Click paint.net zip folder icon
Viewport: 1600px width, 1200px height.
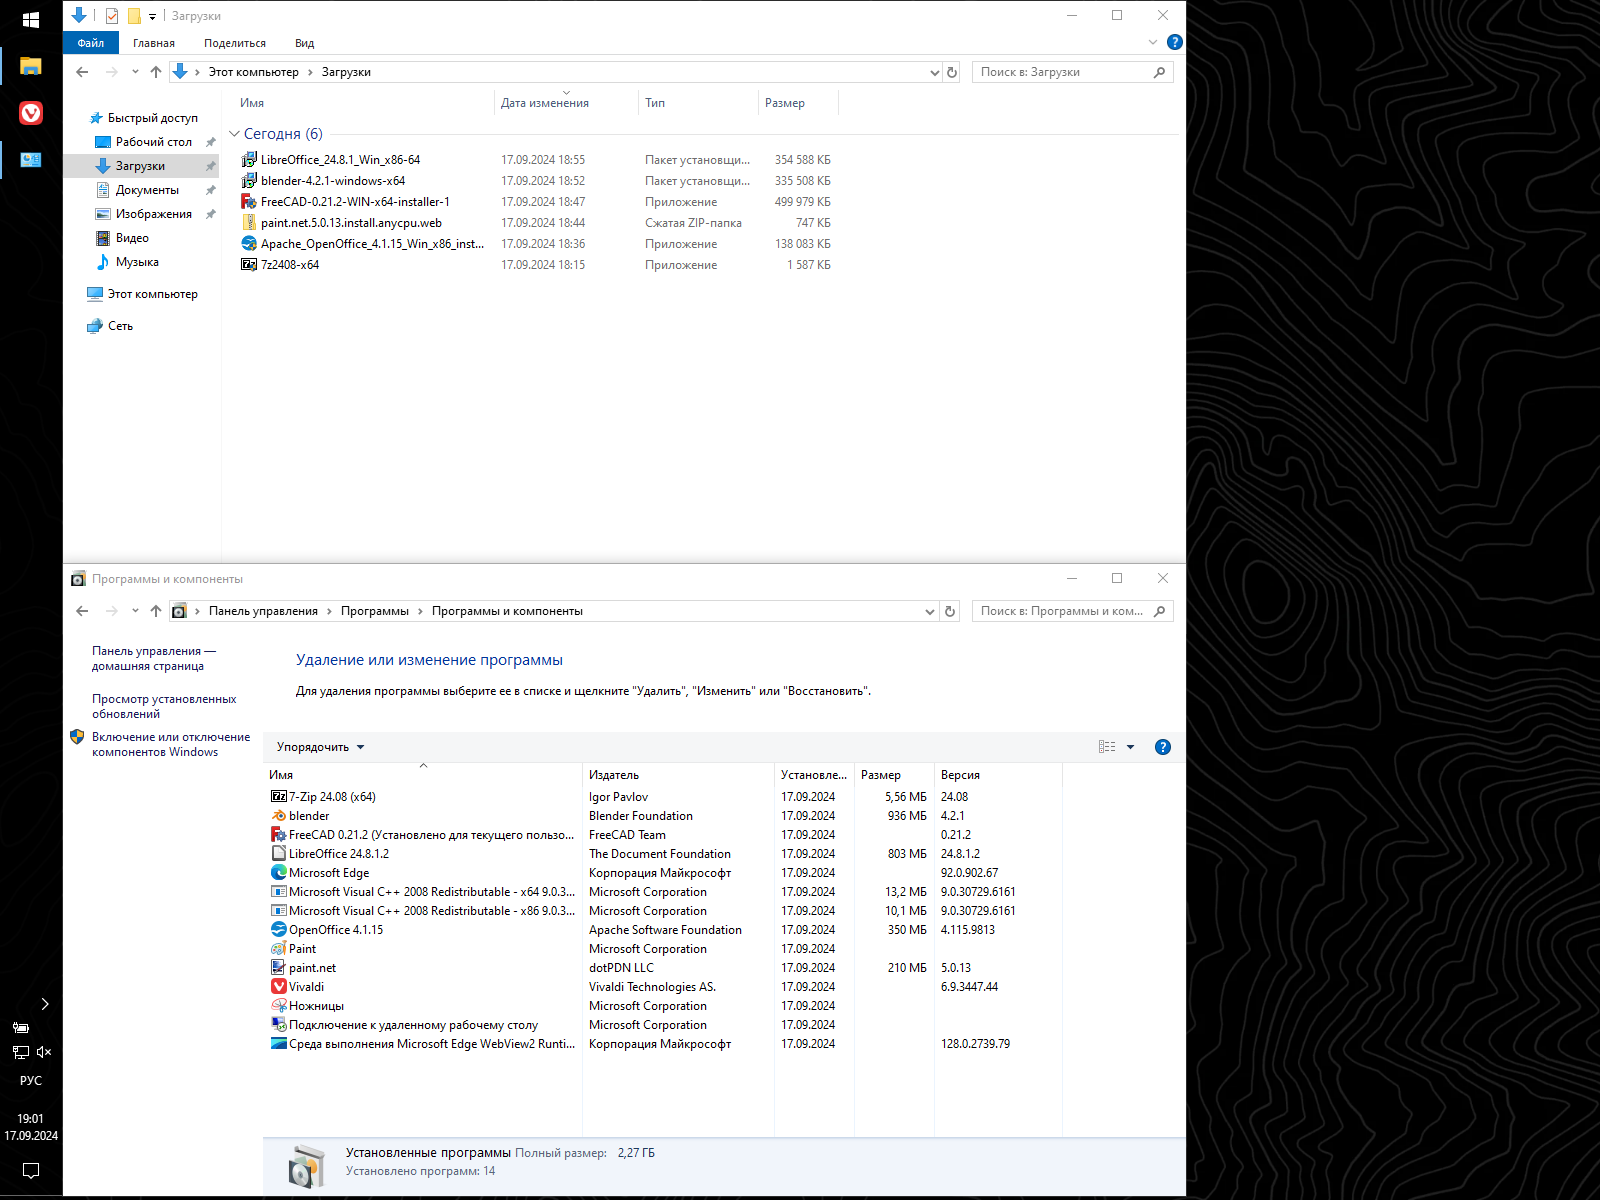(249, 223)
